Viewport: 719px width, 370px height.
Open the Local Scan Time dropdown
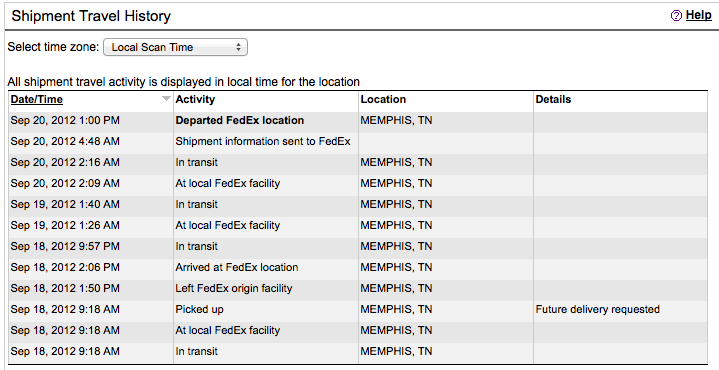(x=175, y=47)
